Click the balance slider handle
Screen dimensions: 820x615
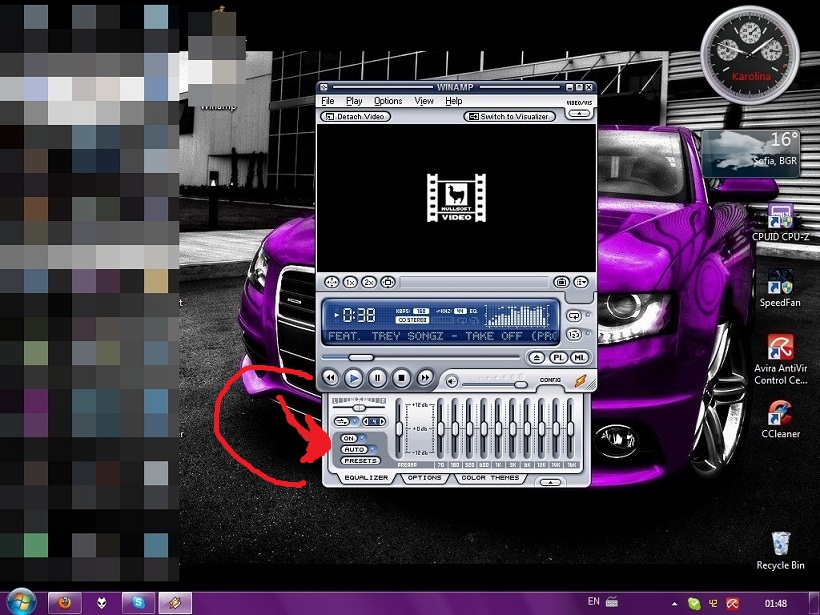pyautogui.click(x=359, y=407)
